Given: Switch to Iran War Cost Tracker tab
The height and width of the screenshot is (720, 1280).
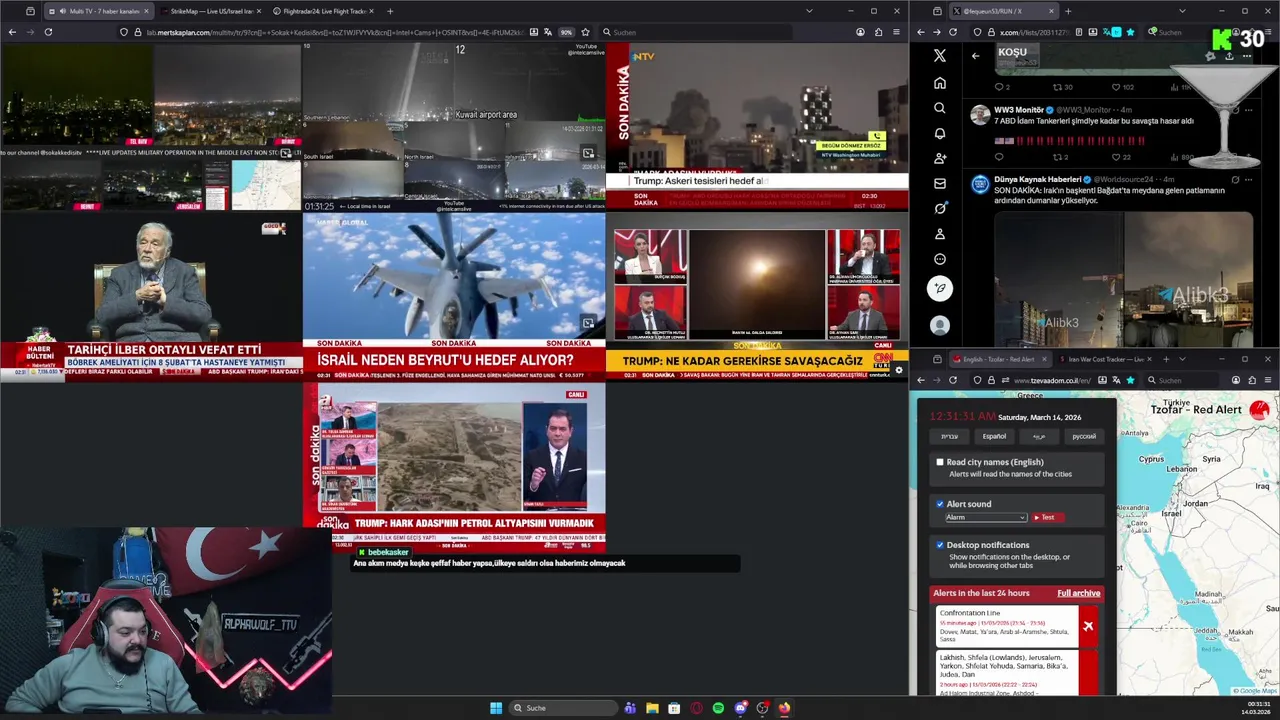Looking at the screenshot, I should [1105, 359].
